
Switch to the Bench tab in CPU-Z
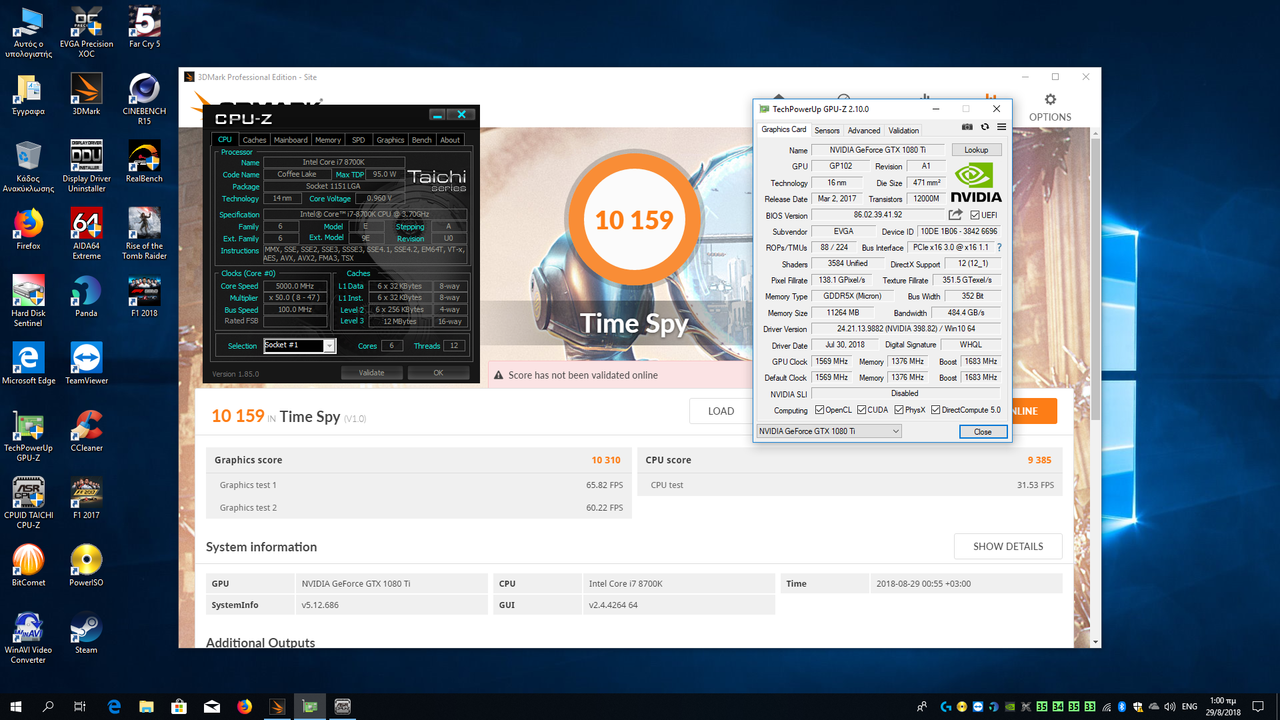(422, 140)
